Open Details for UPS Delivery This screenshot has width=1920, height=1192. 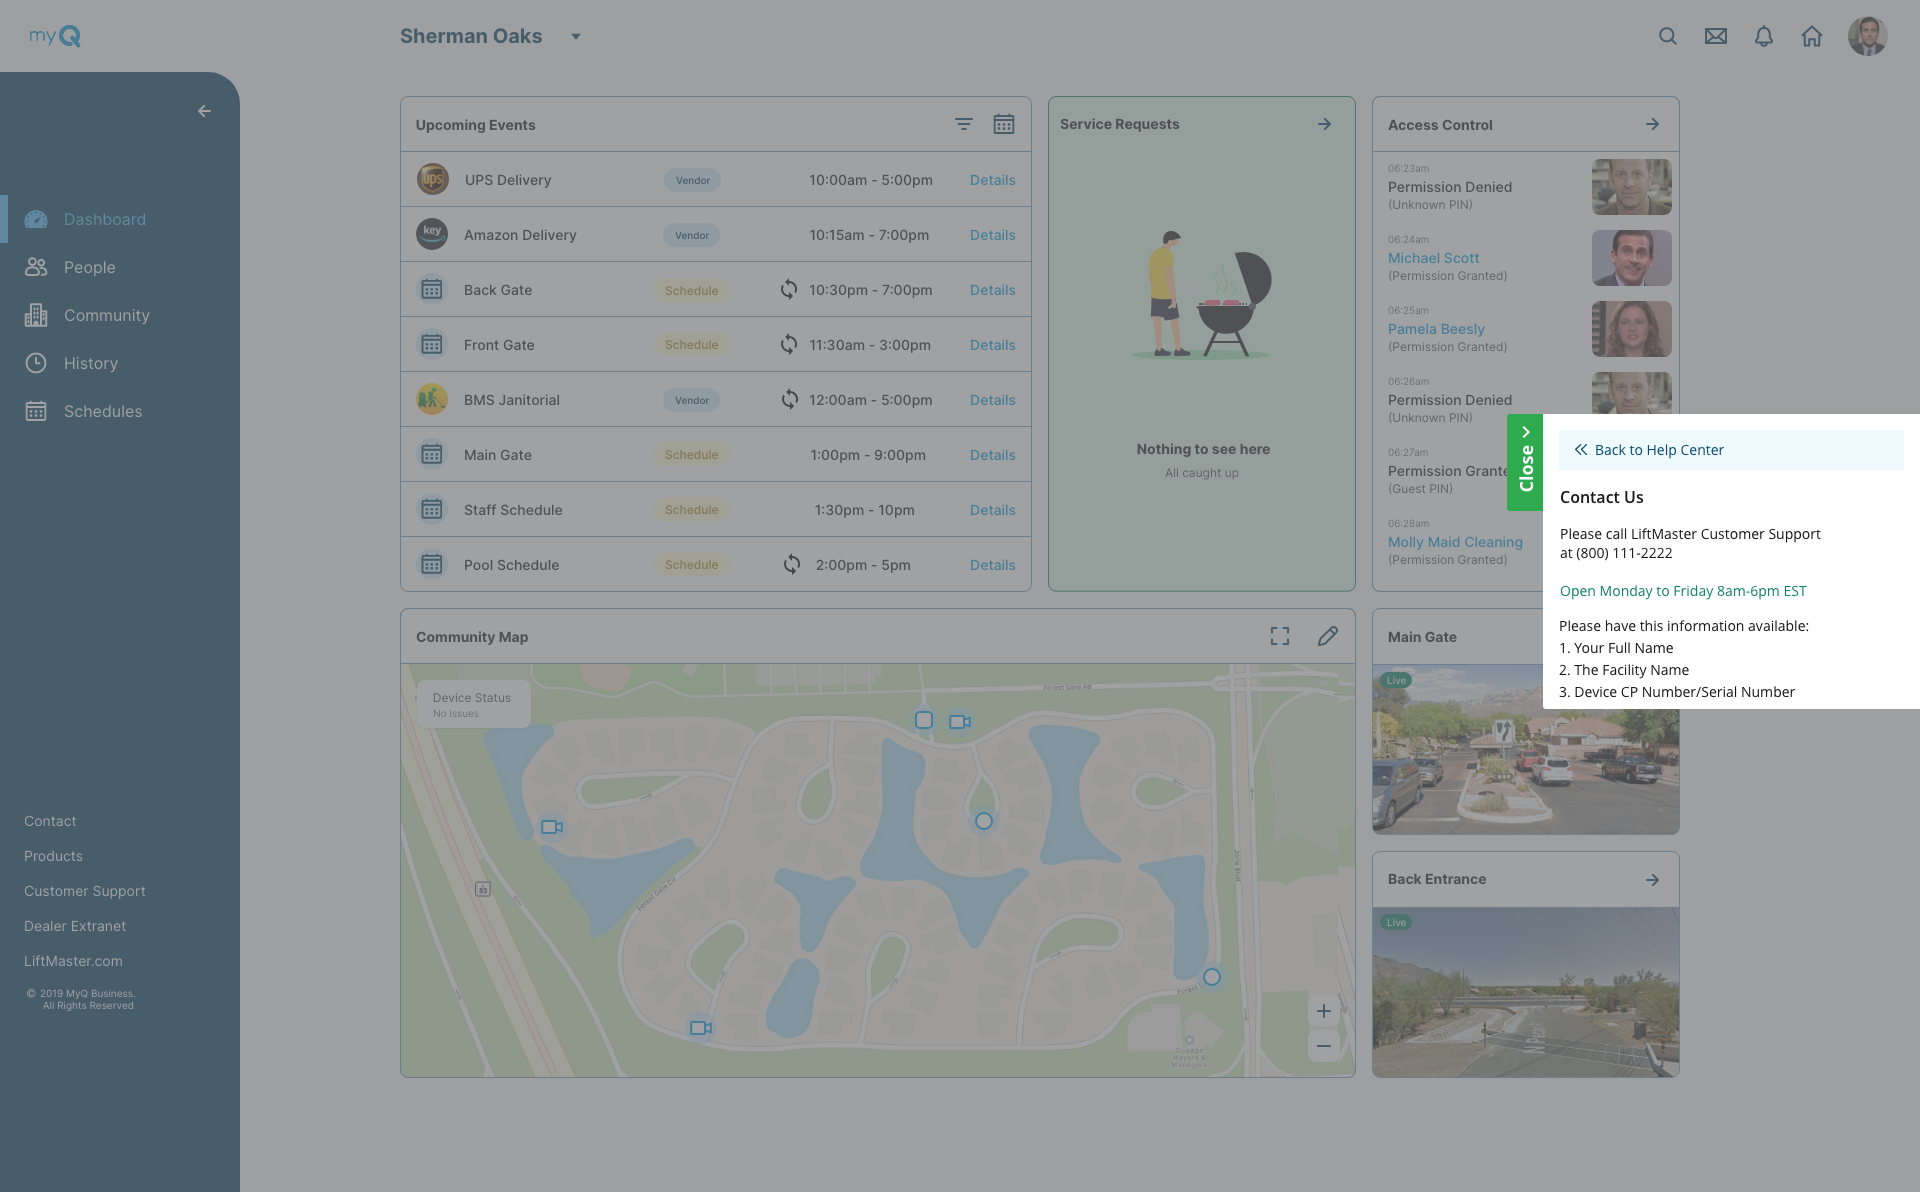click(992, 180)
